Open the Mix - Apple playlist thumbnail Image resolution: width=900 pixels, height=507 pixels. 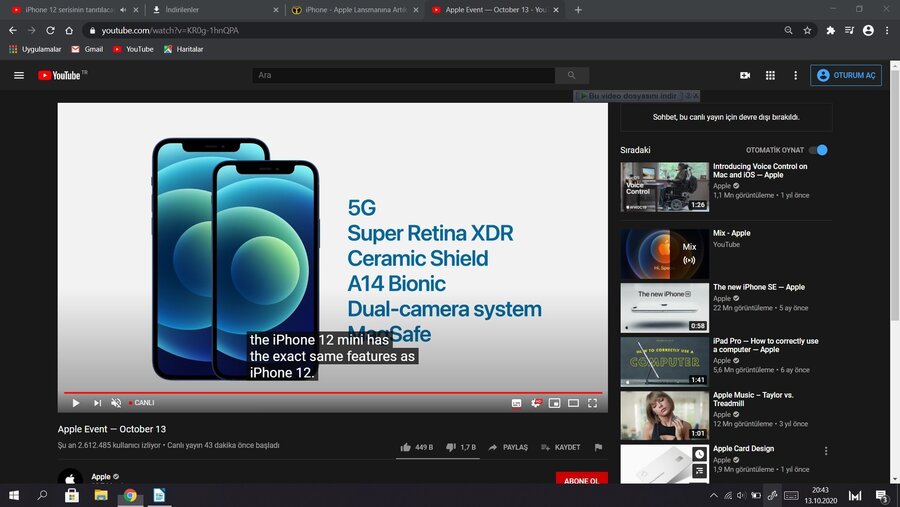point(665,254)
